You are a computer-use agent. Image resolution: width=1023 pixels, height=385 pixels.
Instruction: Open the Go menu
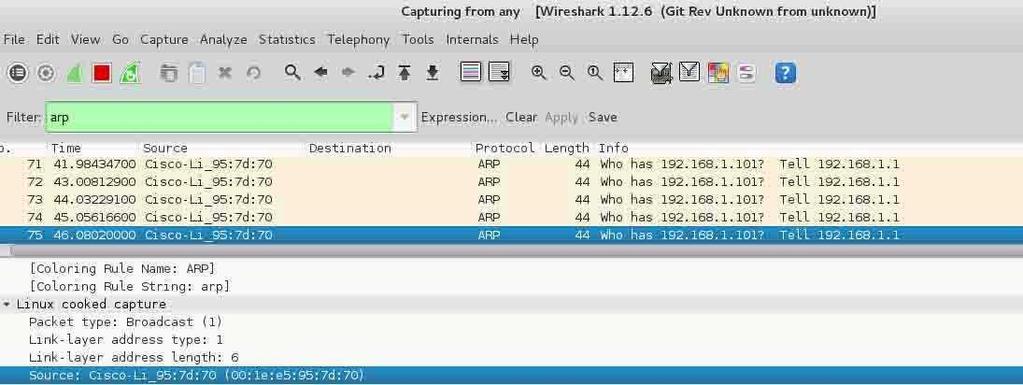pos(120,40)
